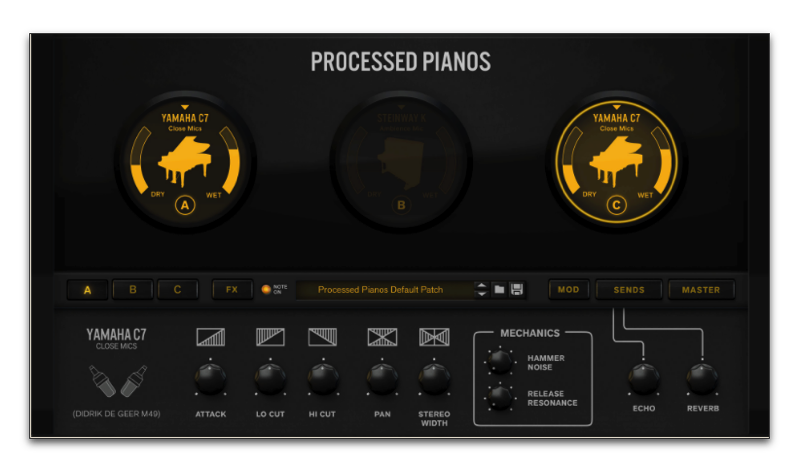Click the hi cut filter shape icon

pos(322,337)
